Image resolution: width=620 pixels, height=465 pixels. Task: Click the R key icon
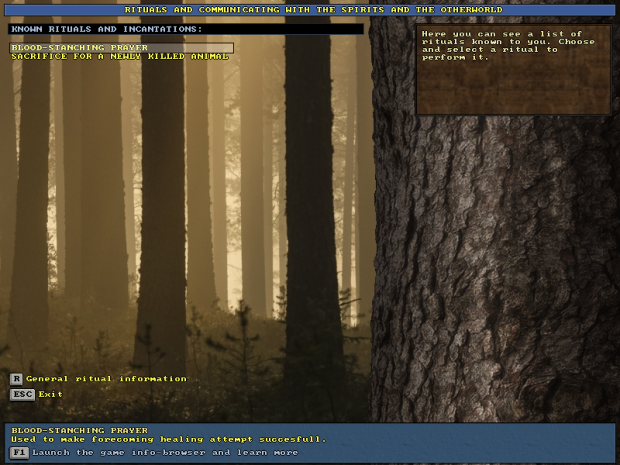[16, 379]
